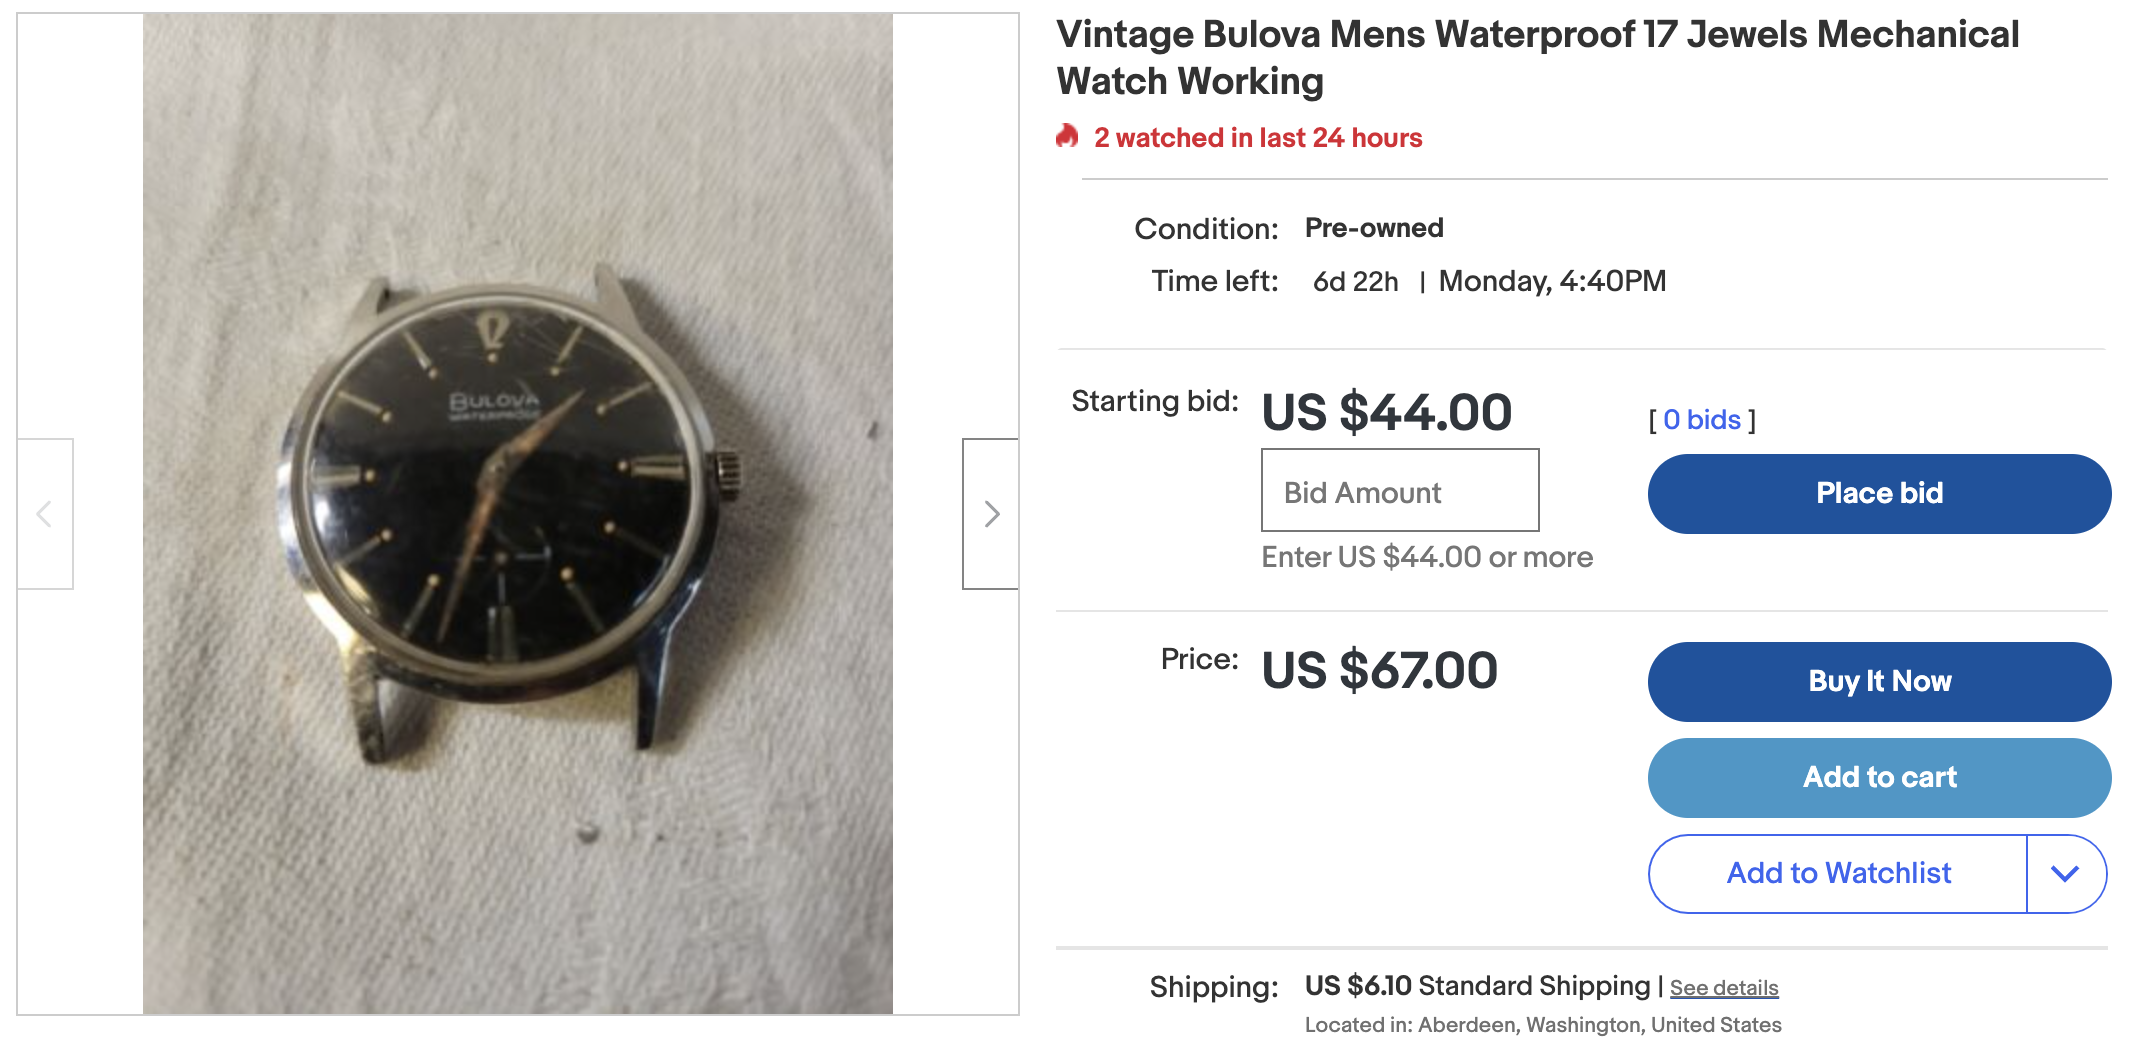The width and height of the screenshot is (2132, 1048).
Task: Click the red flame watched icon
Action: coord(1068,136)
